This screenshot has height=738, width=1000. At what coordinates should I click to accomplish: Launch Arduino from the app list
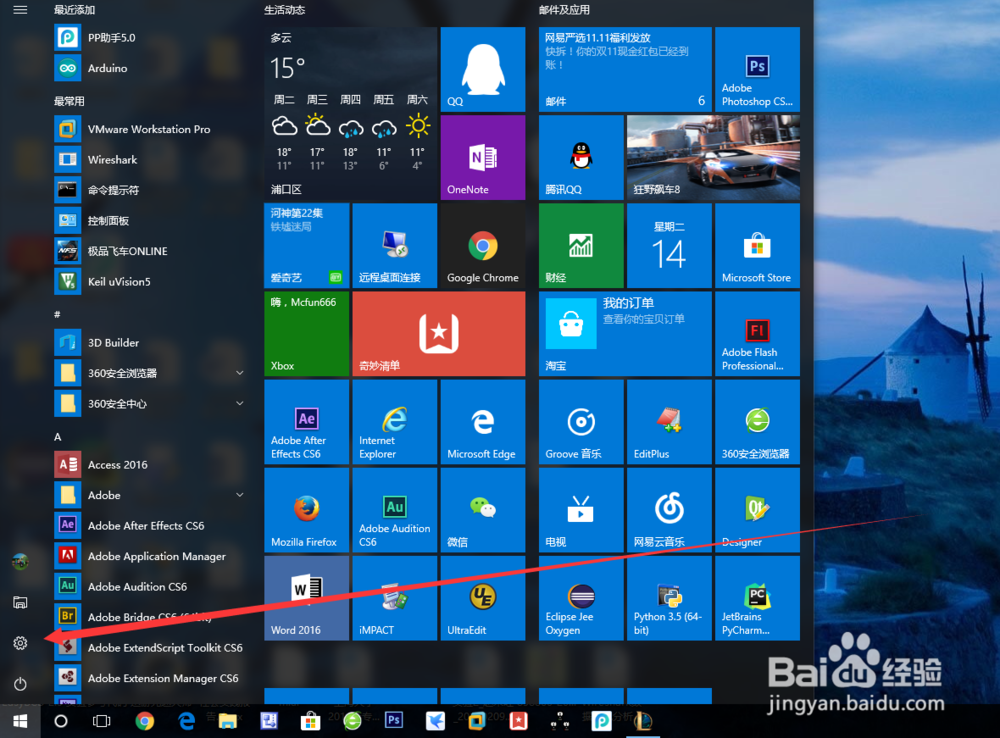(151, 68)
